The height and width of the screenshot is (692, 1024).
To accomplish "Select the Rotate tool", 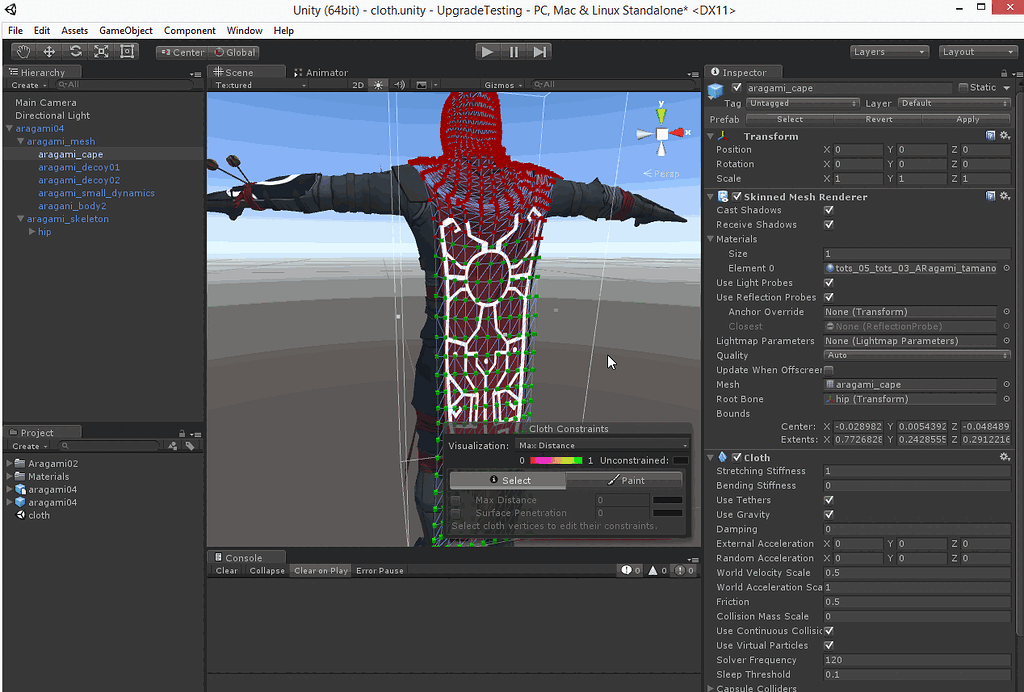I will (x=75, y=52).
